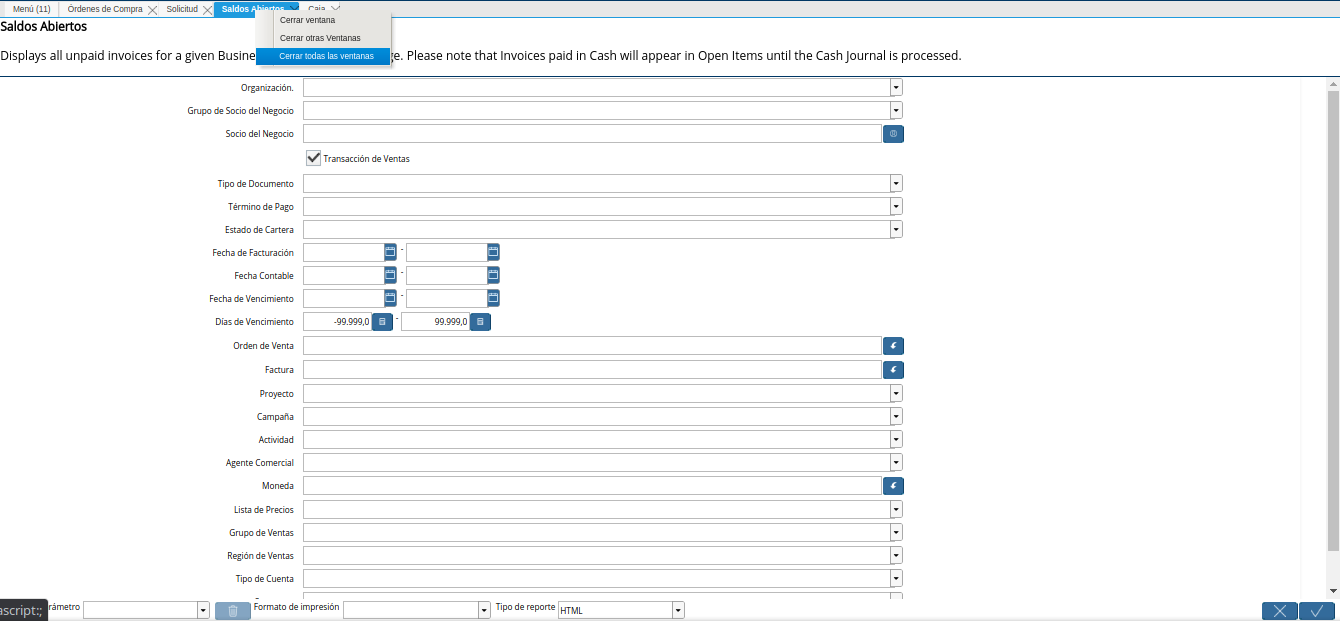Expand the Organización dropdown
Screen dimensions: 1340x621
click(x=896, y=87)
